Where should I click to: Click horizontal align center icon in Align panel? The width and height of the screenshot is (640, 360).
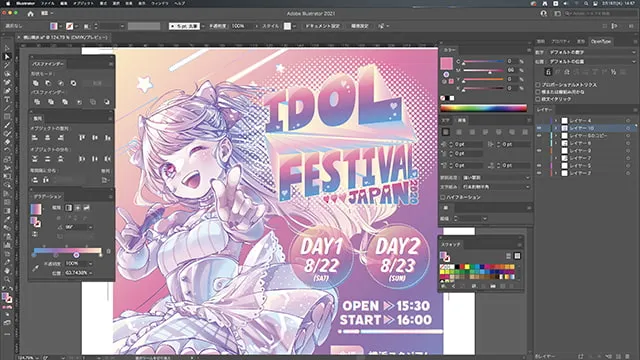48,138
